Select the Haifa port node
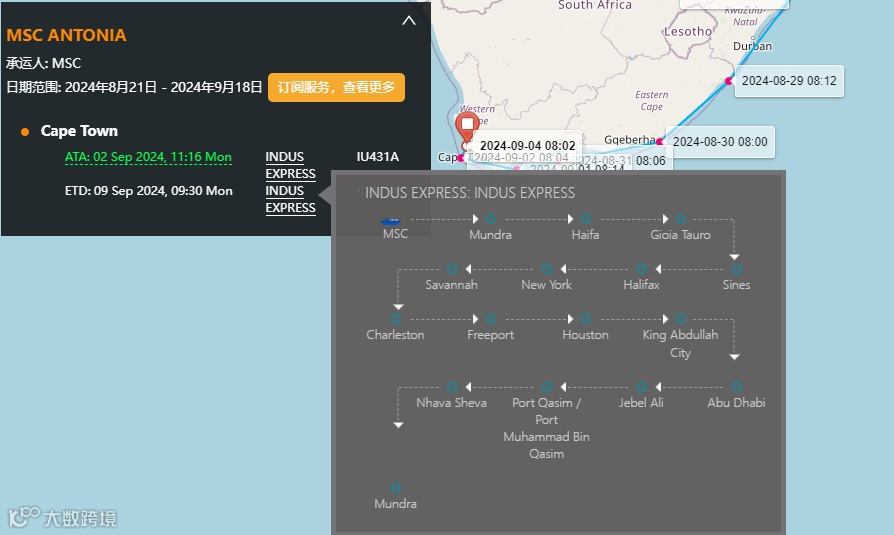 (x=586, y=219)
